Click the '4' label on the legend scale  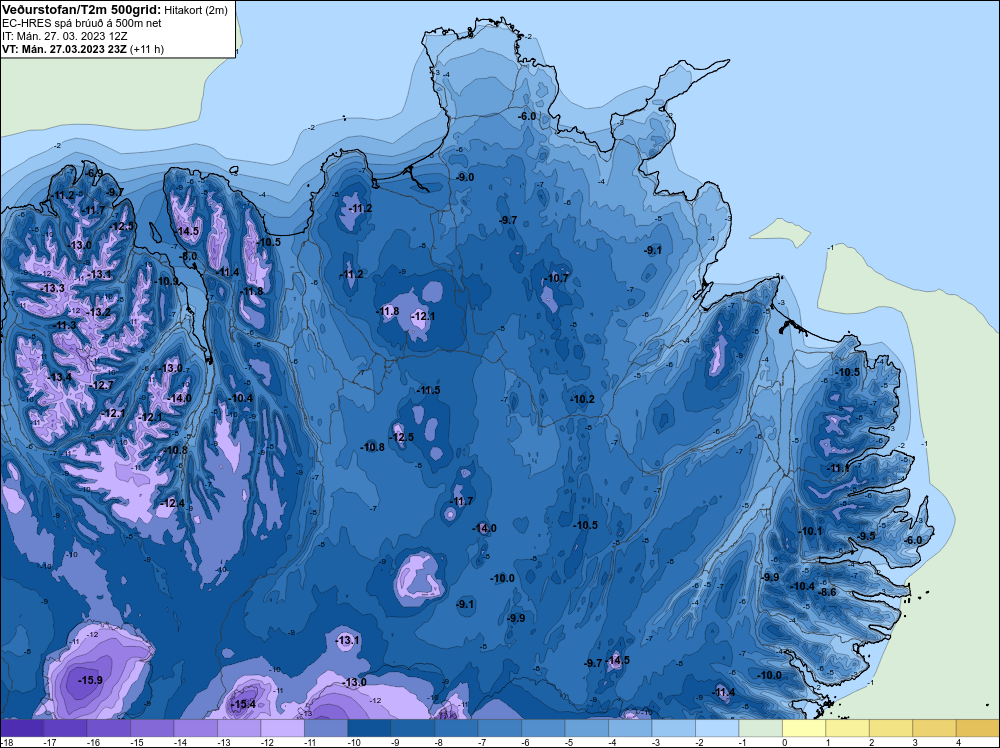click(x=959, y=742)
